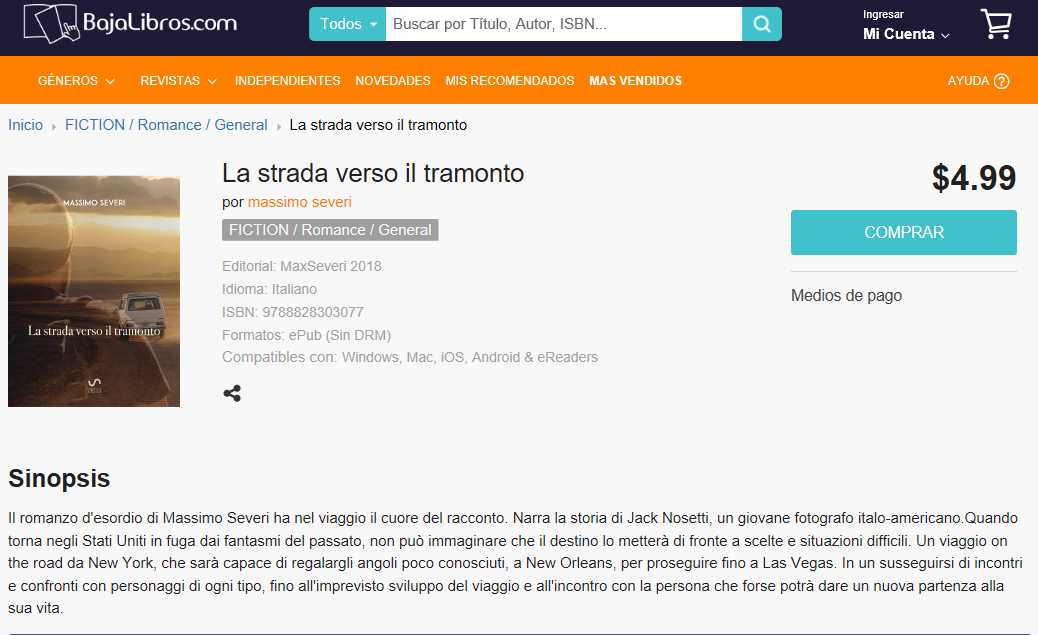Open the Mi Cuenta account dropdown
Screen dimensions: 1038x635
point(906,34)
